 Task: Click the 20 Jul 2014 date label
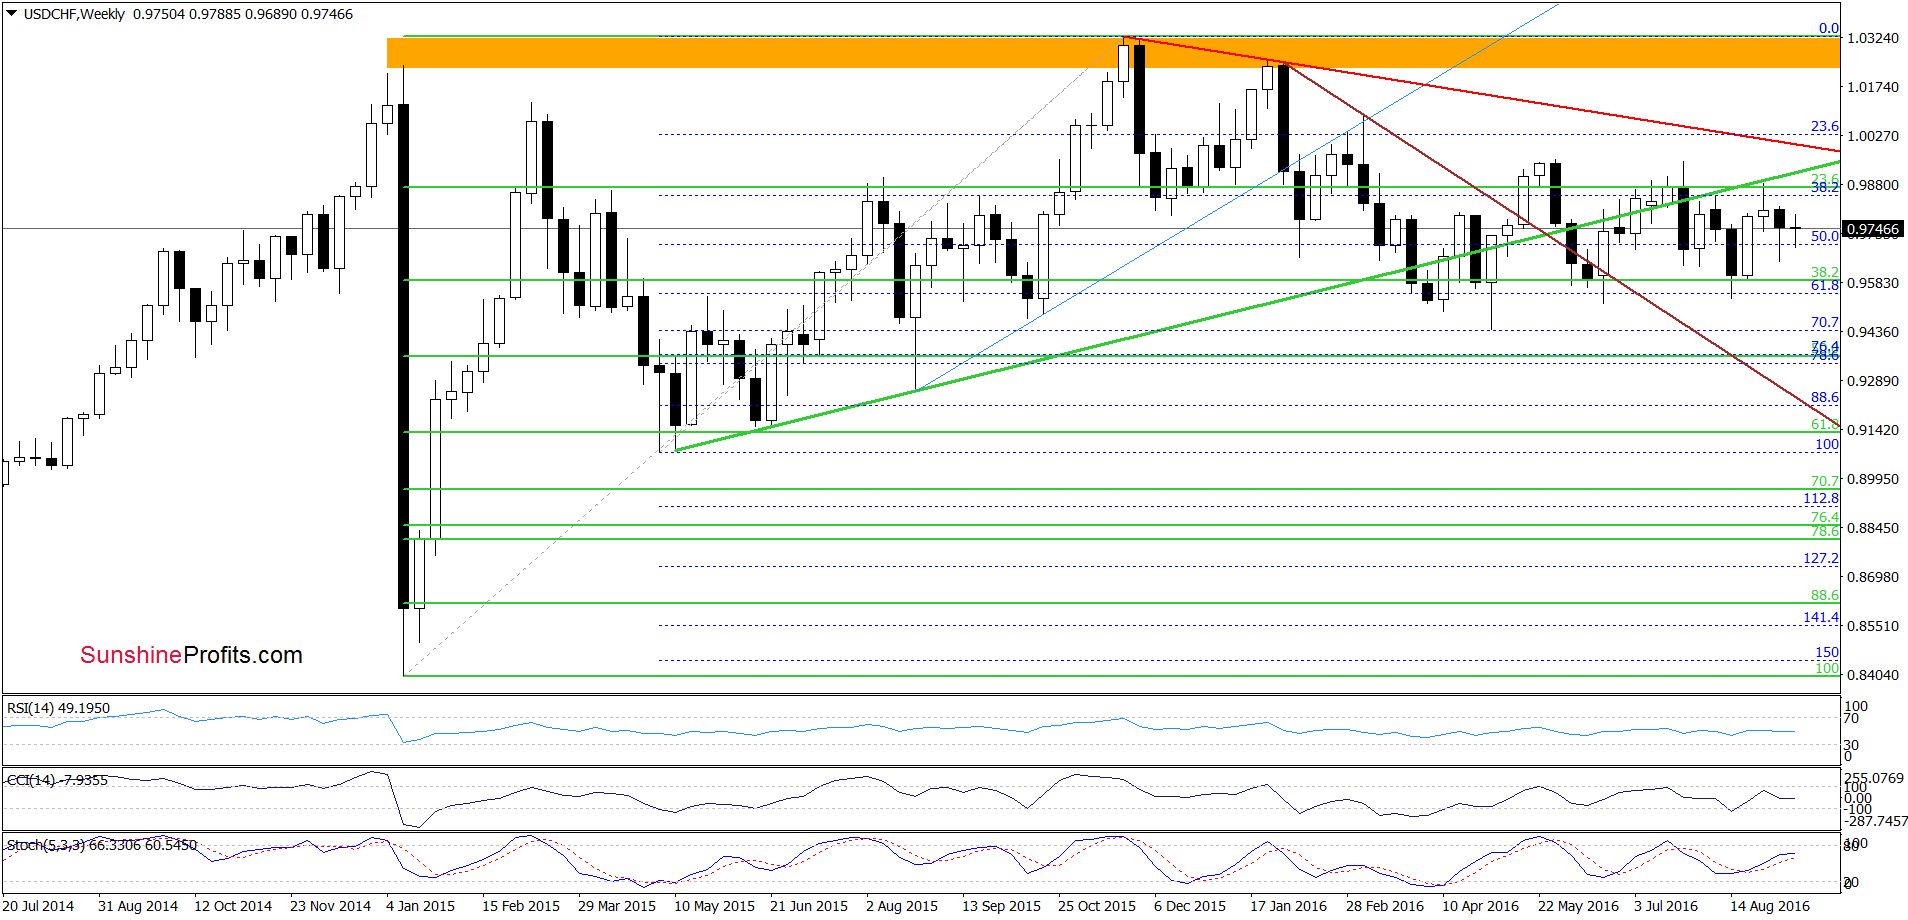[38, 906]
